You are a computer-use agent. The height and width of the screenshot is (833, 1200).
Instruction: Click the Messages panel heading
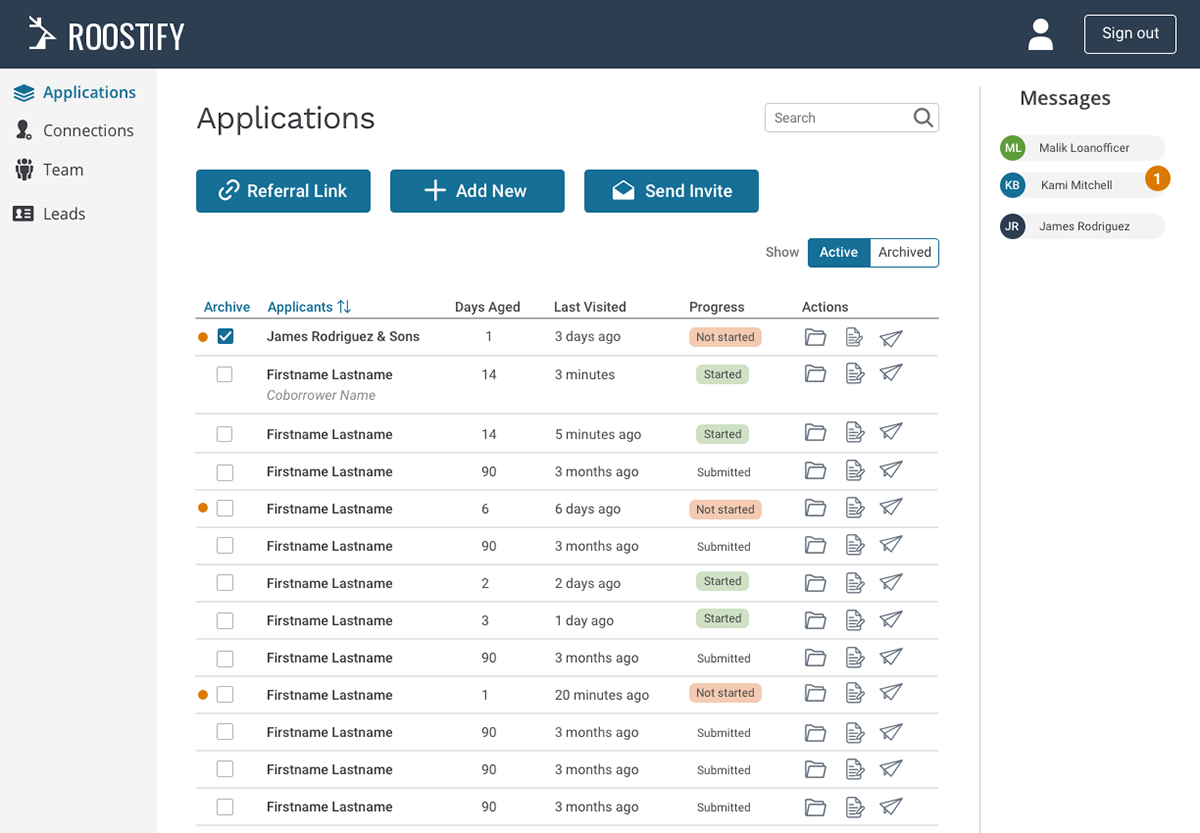click(1065, 98)
